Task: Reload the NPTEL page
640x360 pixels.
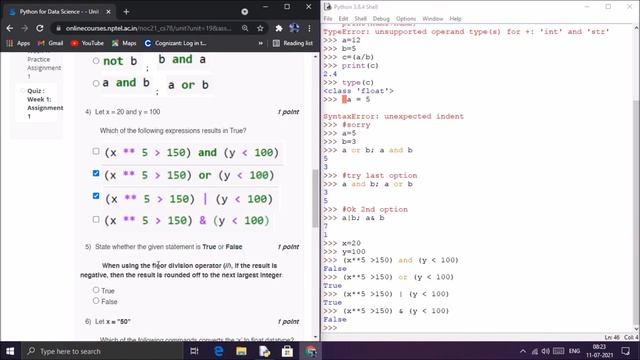Action: click(40, 28)
